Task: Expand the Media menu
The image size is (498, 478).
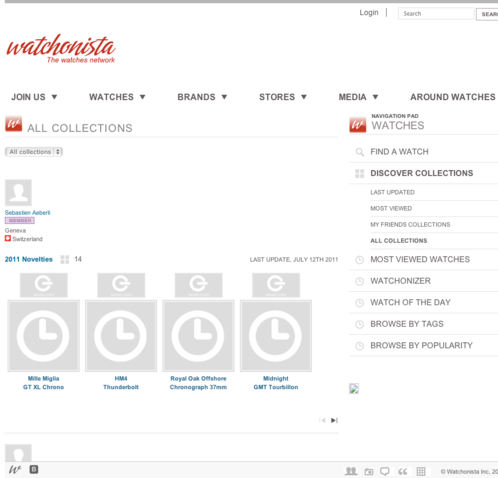Action: click(358, 97)
